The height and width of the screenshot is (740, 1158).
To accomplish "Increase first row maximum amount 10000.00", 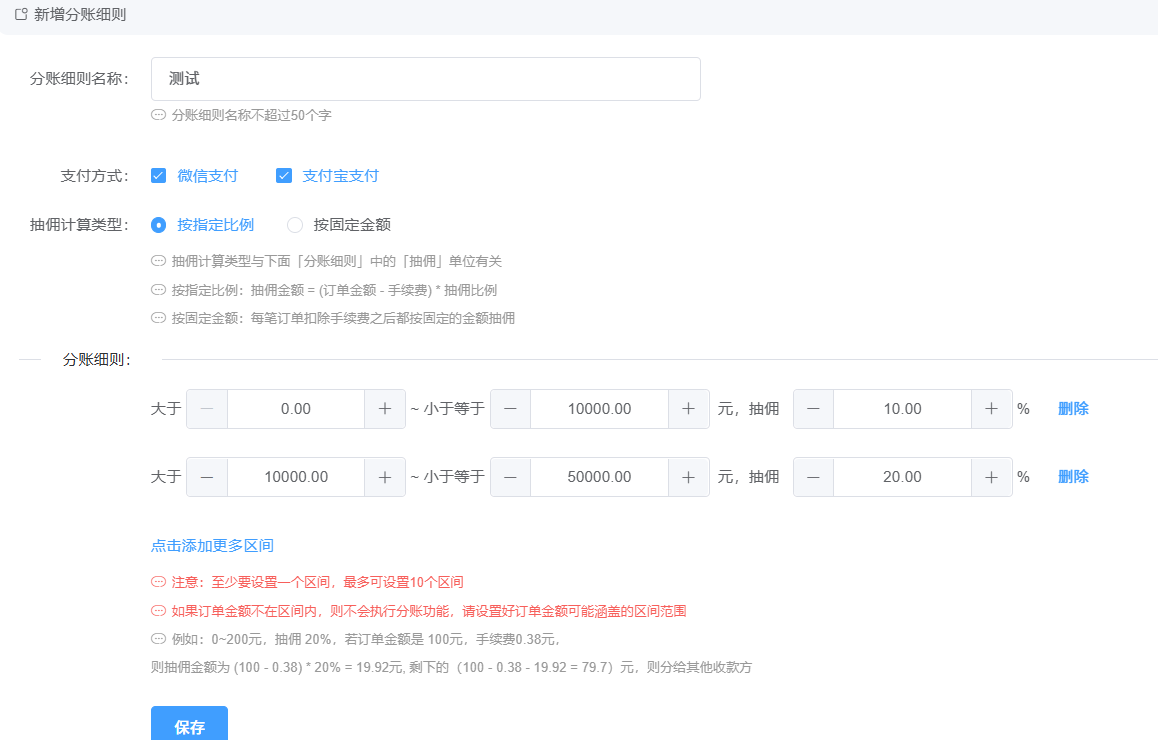I will point(688,409).
